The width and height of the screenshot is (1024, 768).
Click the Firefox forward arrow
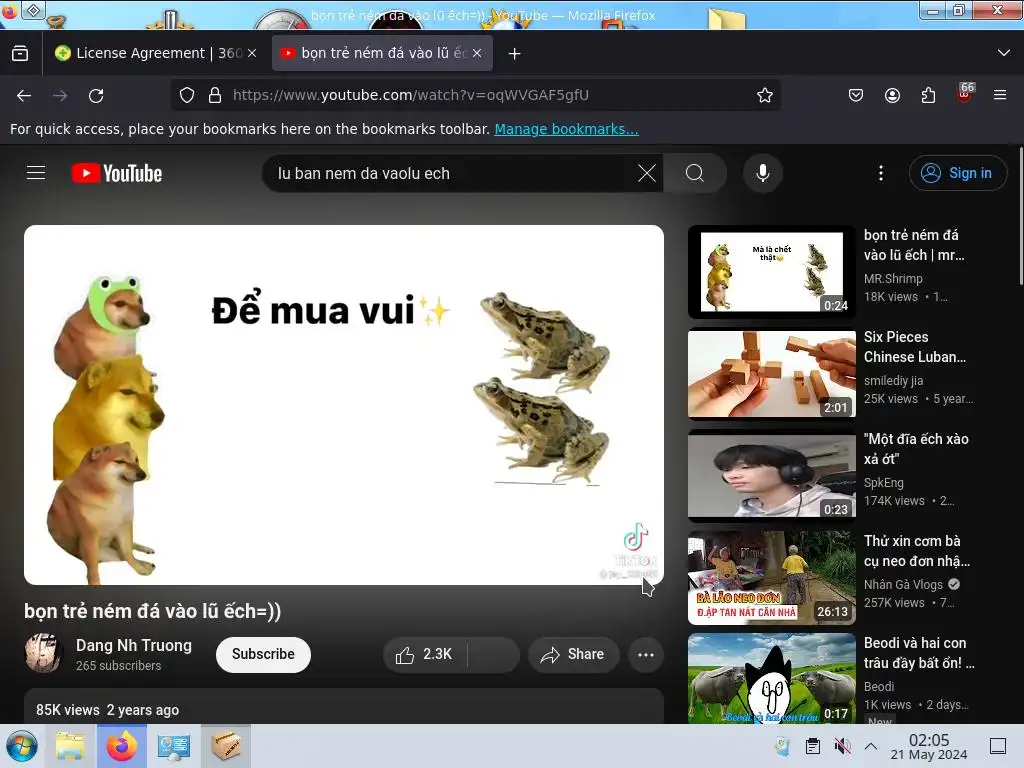60,95
